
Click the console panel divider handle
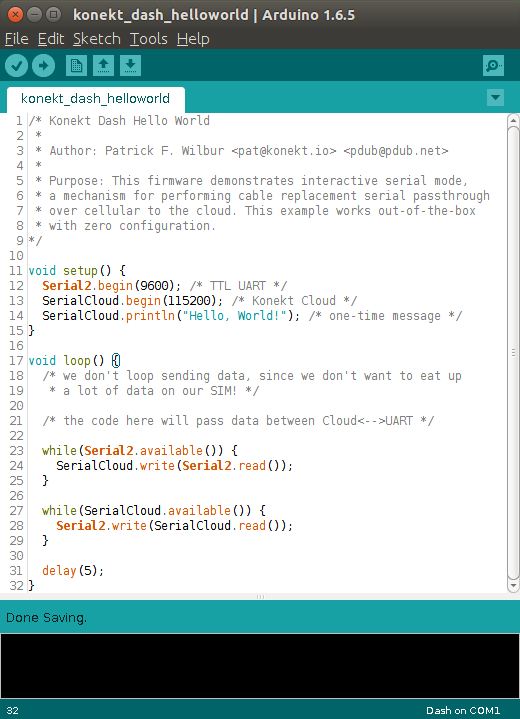tap(260, 597)
